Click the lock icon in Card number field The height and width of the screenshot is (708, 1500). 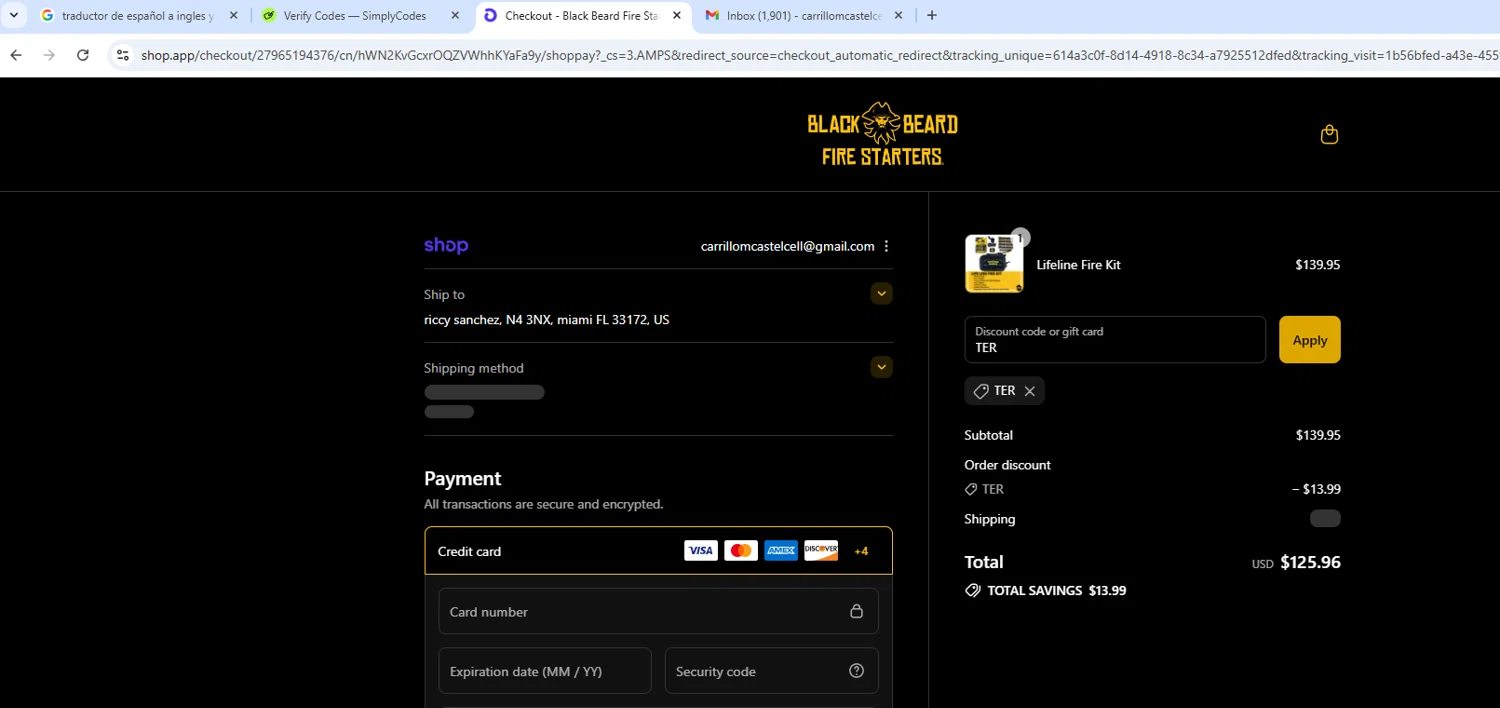[x=856, y=611]
